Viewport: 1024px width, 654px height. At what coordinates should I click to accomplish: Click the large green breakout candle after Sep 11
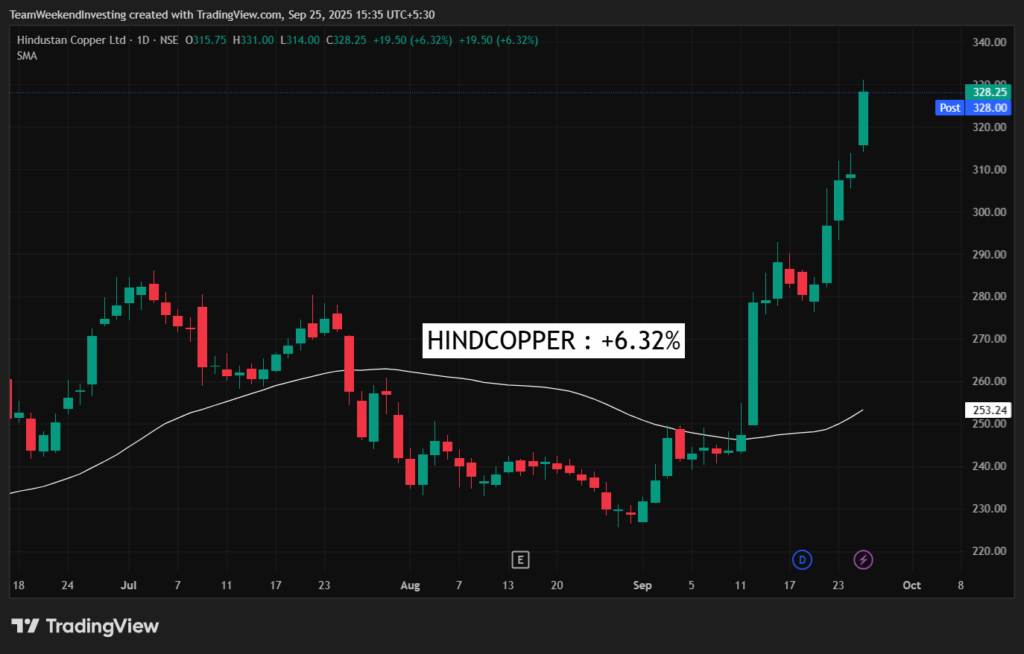[x=753, y=364]
